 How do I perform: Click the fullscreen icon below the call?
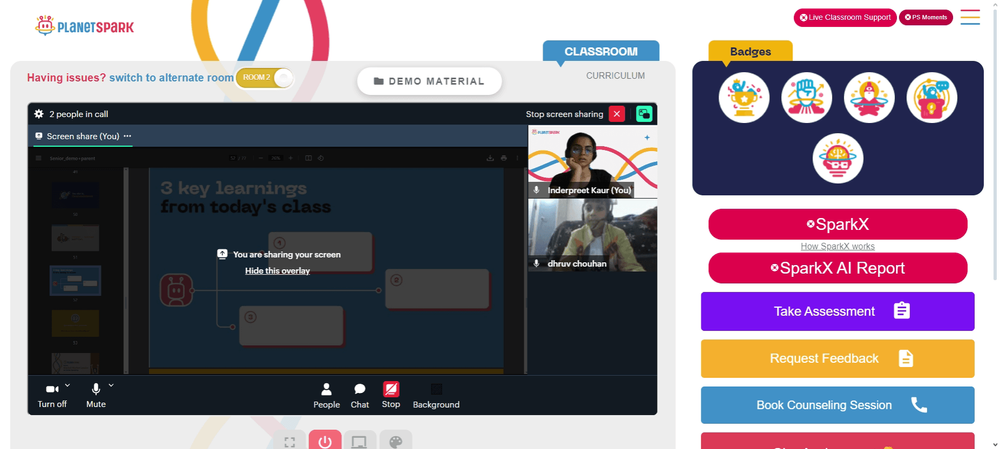(290, 441)
